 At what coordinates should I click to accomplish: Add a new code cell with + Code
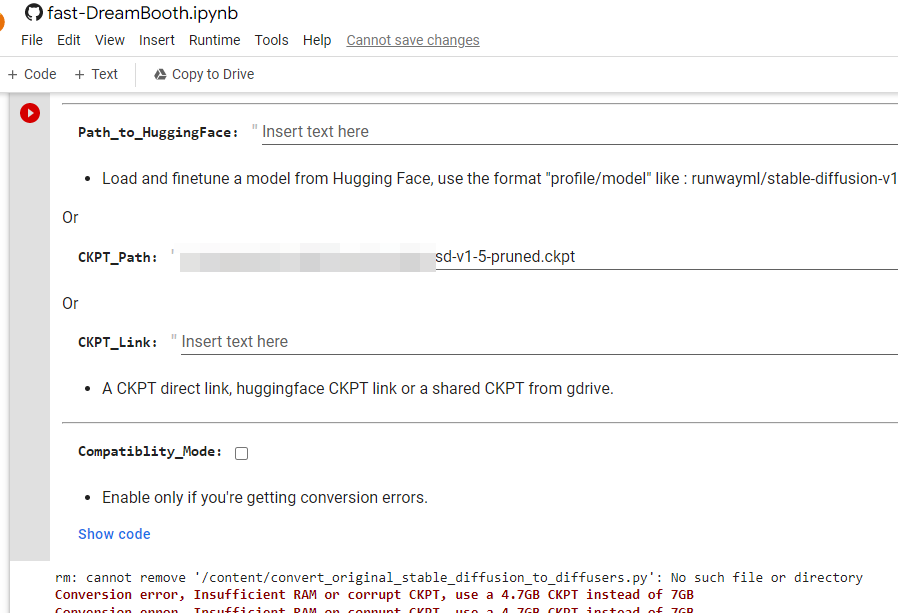[32, 73]
